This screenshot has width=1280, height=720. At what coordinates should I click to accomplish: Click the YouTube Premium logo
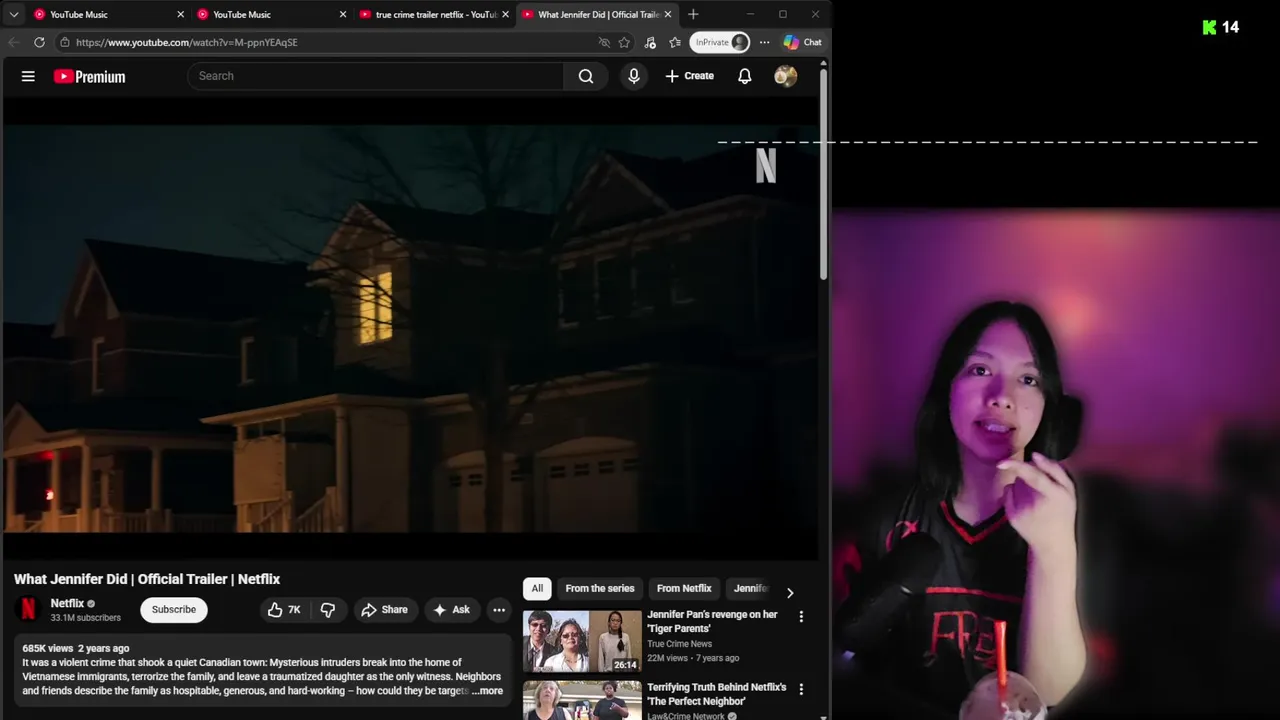(90, 76)
